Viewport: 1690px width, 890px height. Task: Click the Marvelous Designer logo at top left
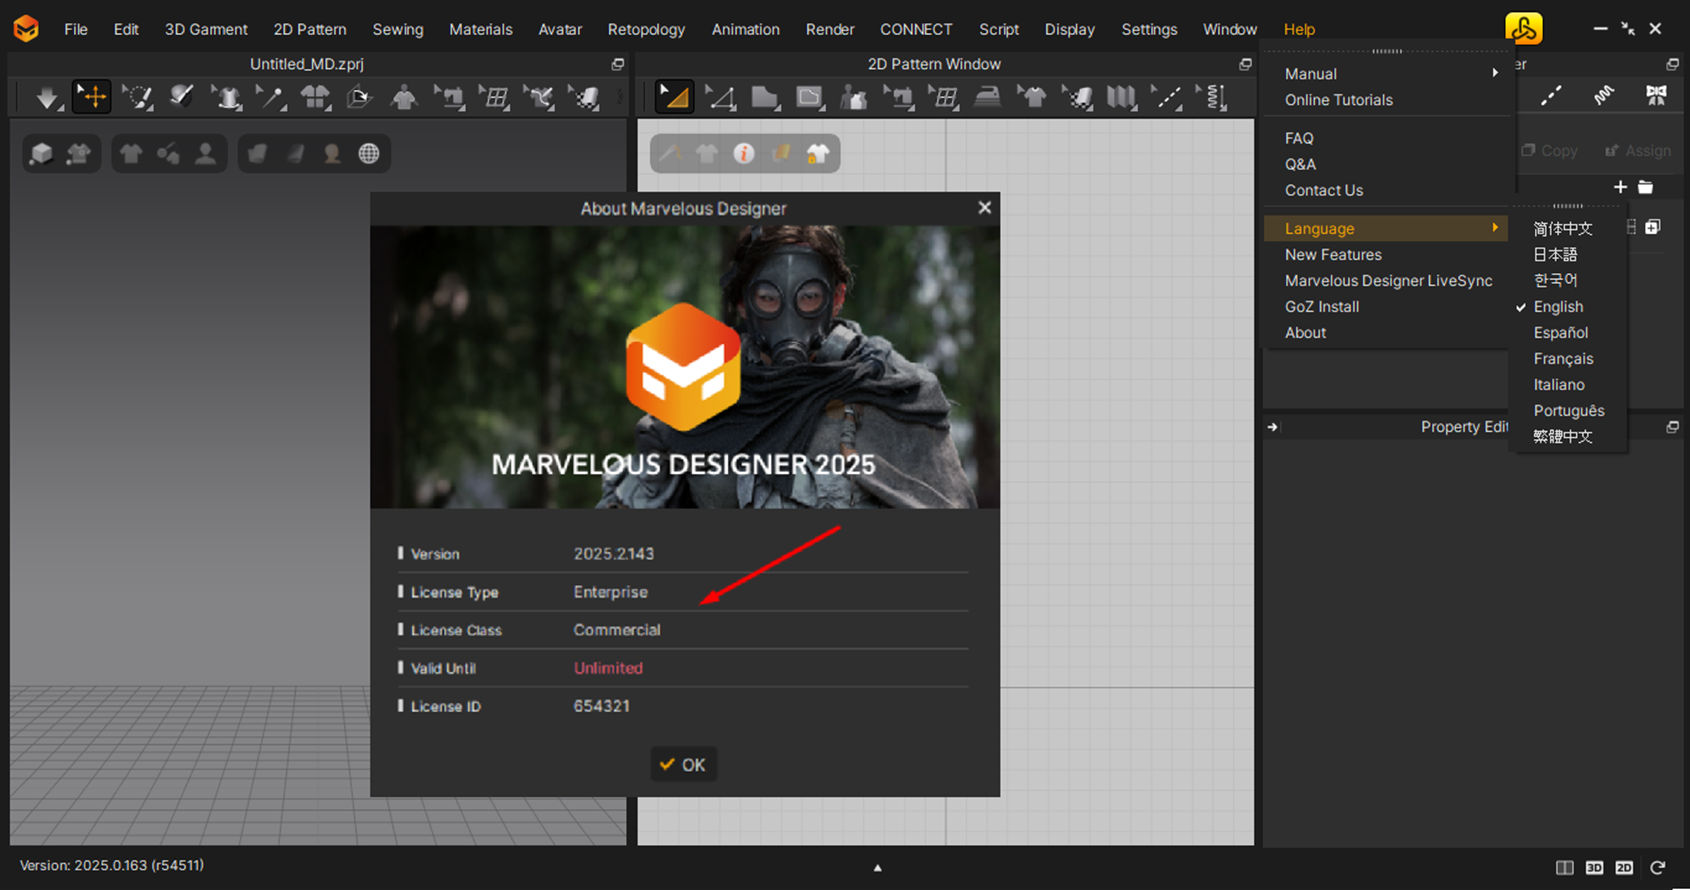point(26,28)
